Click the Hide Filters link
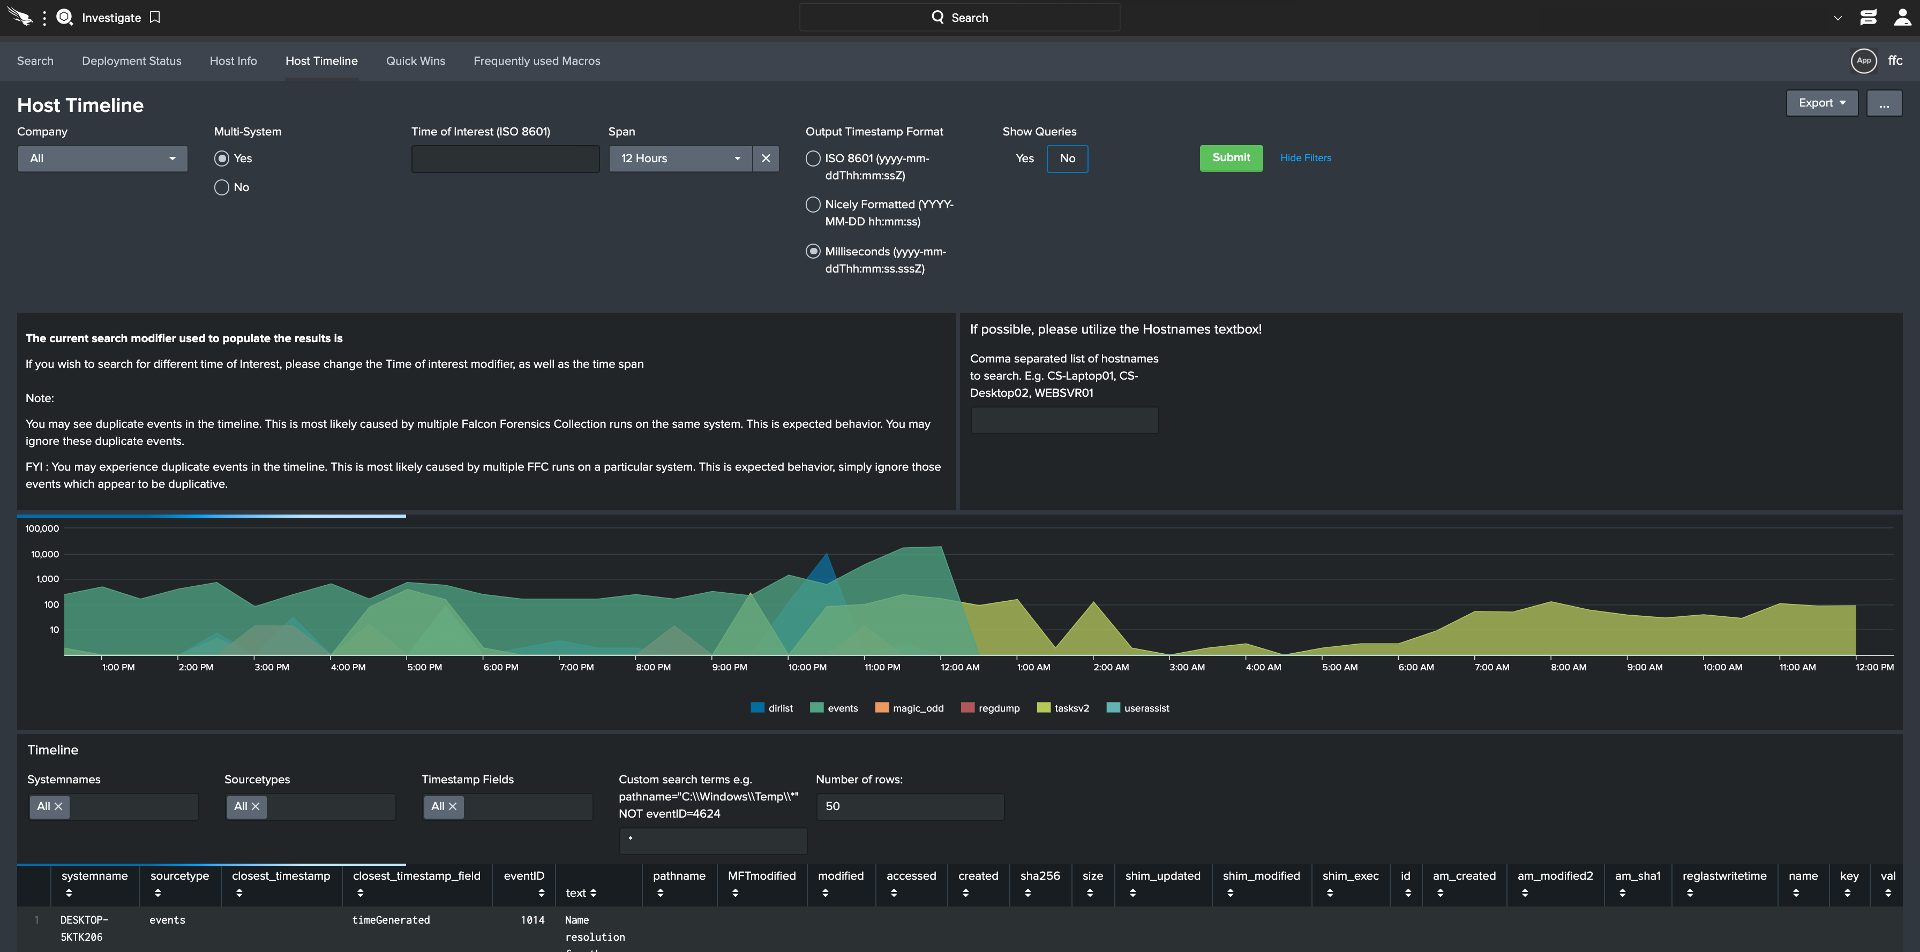This screenshot has width=1920, height=952. point(1305,158)
